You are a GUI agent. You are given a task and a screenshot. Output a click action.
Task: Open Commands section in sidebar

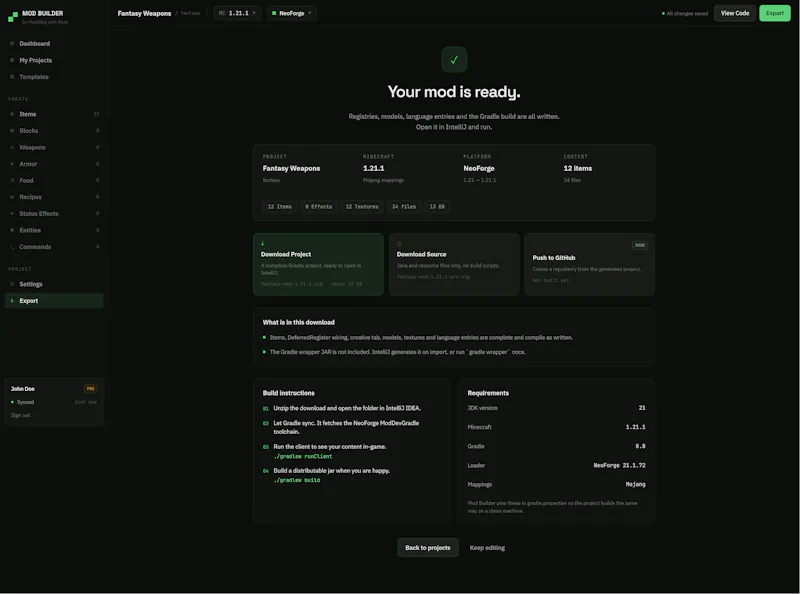tap(54, 246)
